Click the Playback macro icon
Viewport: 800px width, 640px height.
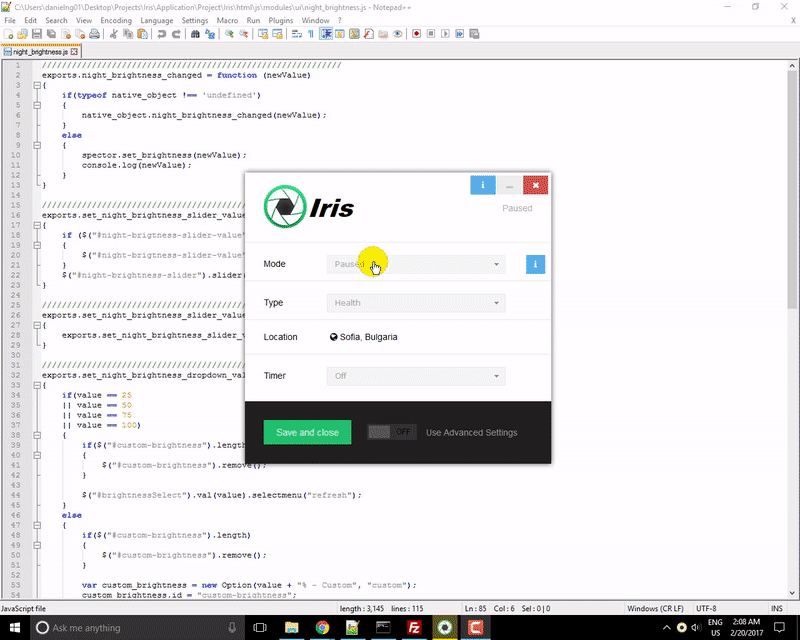tap(445, 34)
